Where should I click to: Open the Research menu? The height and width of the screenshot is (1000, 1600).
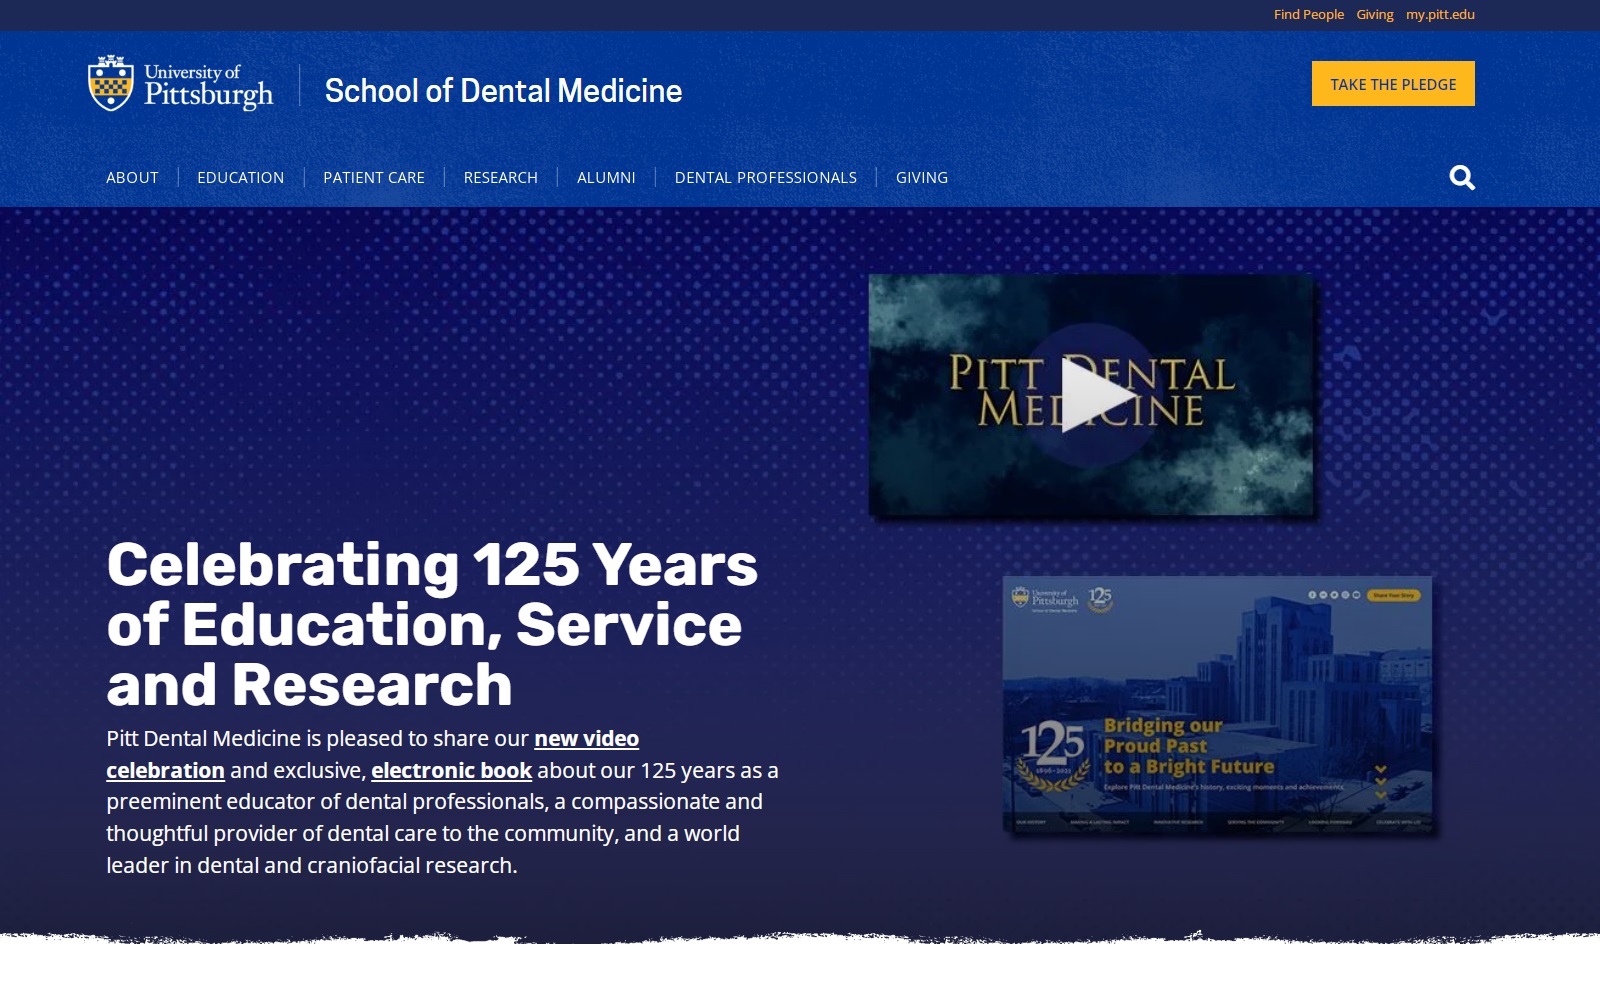point(501,177)
